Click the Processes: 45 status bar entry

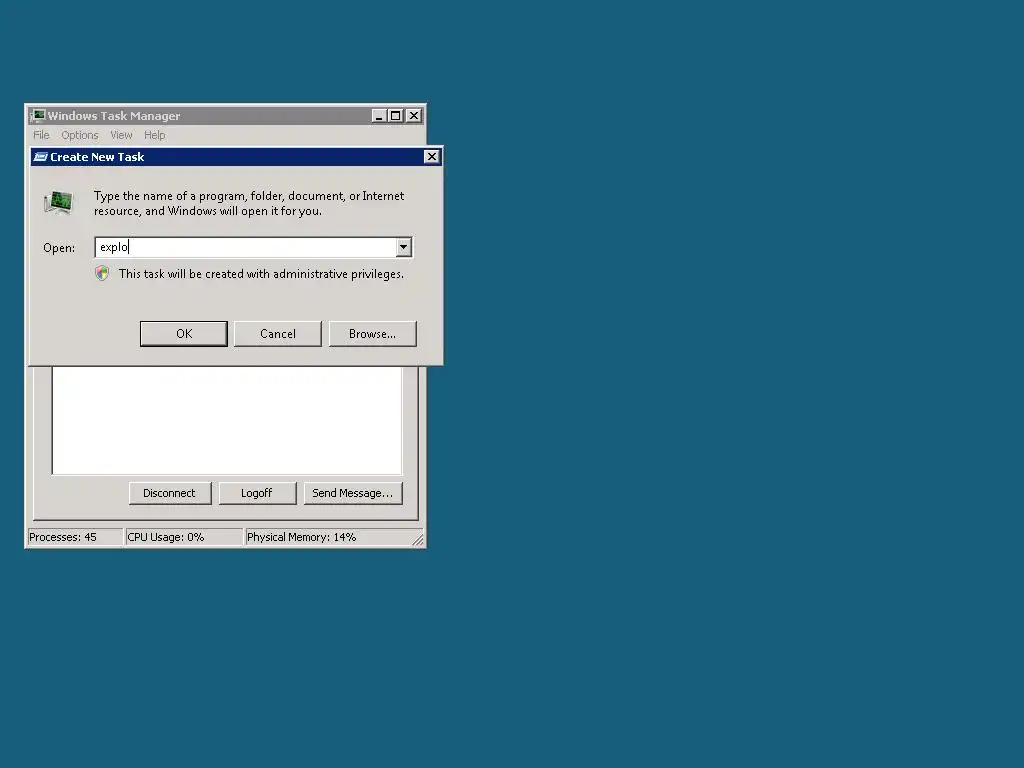point(74,537)
